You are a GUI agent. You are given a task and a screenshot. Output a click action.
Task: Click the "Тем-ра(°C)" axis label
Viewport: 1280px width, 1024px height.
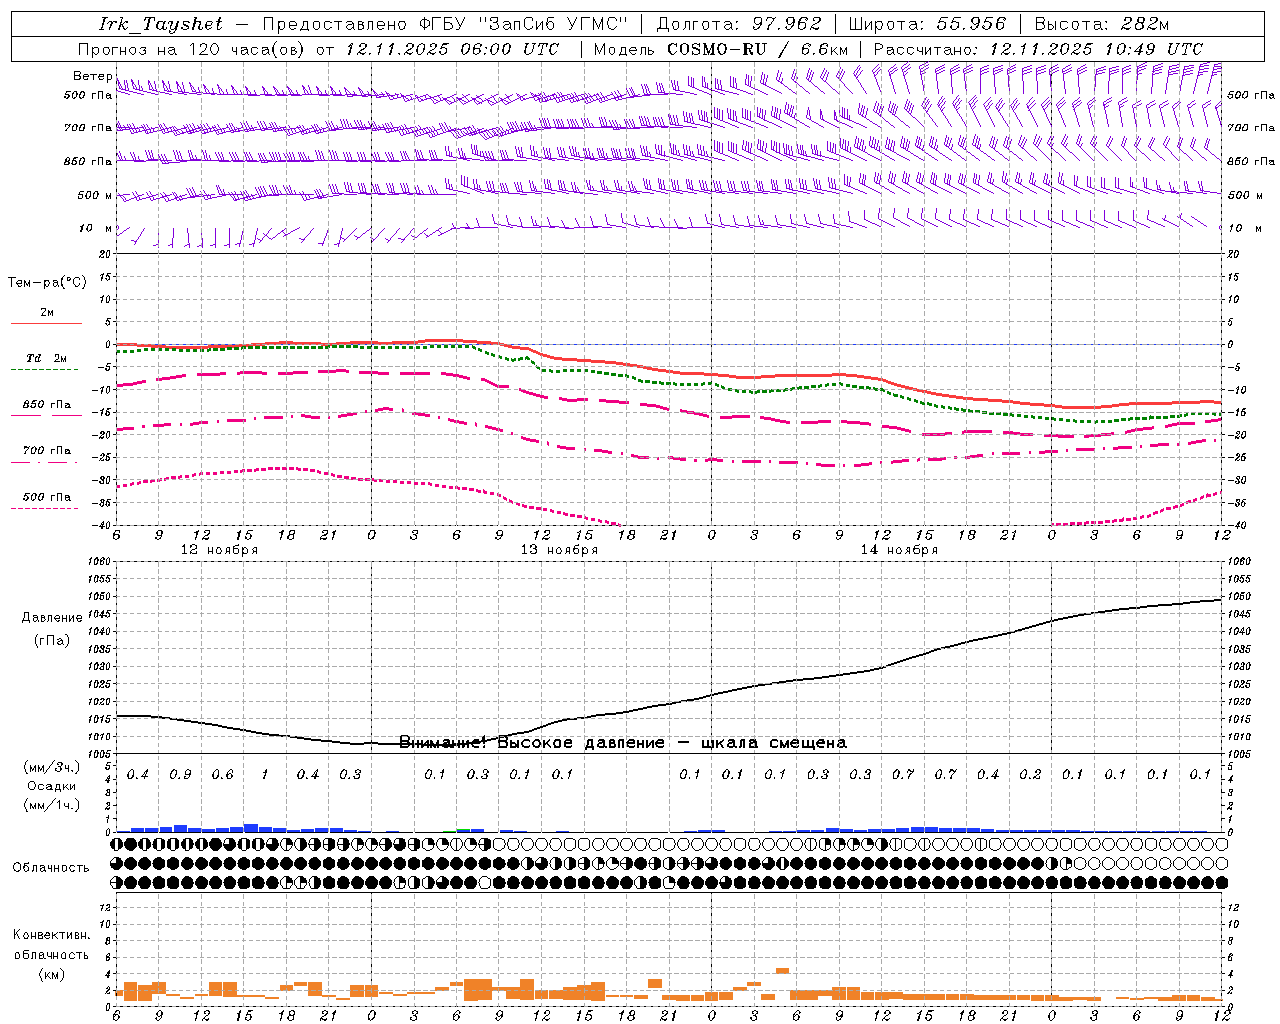pyautogui.click(x=47, y=282)
